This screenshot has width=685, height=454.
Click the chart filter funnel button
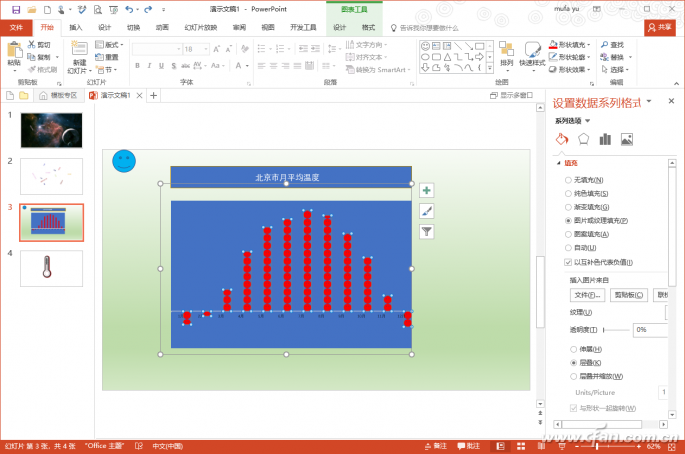point(426,232)
